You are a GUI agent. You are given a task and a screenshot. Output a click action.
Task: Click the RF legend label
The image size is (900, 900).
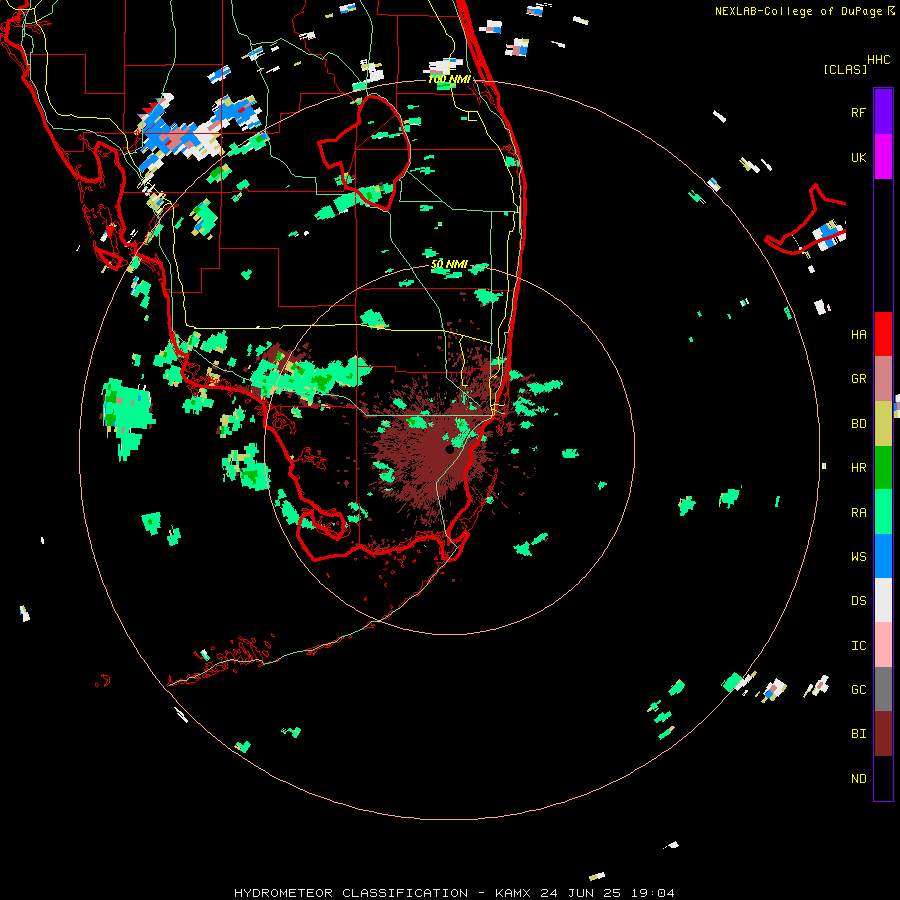(858, 112)
